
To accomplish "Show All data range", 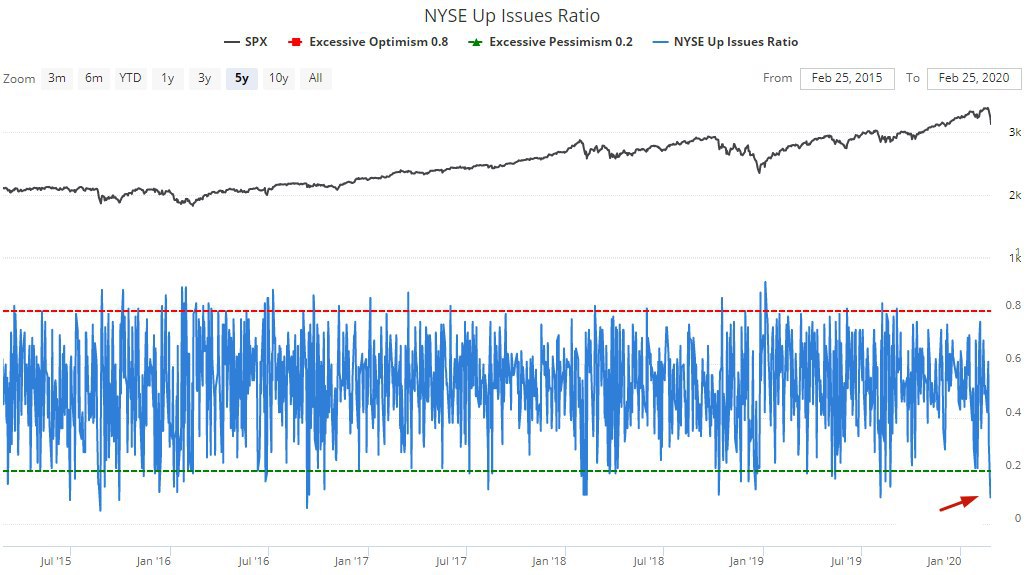I will [x=315, y=78].
